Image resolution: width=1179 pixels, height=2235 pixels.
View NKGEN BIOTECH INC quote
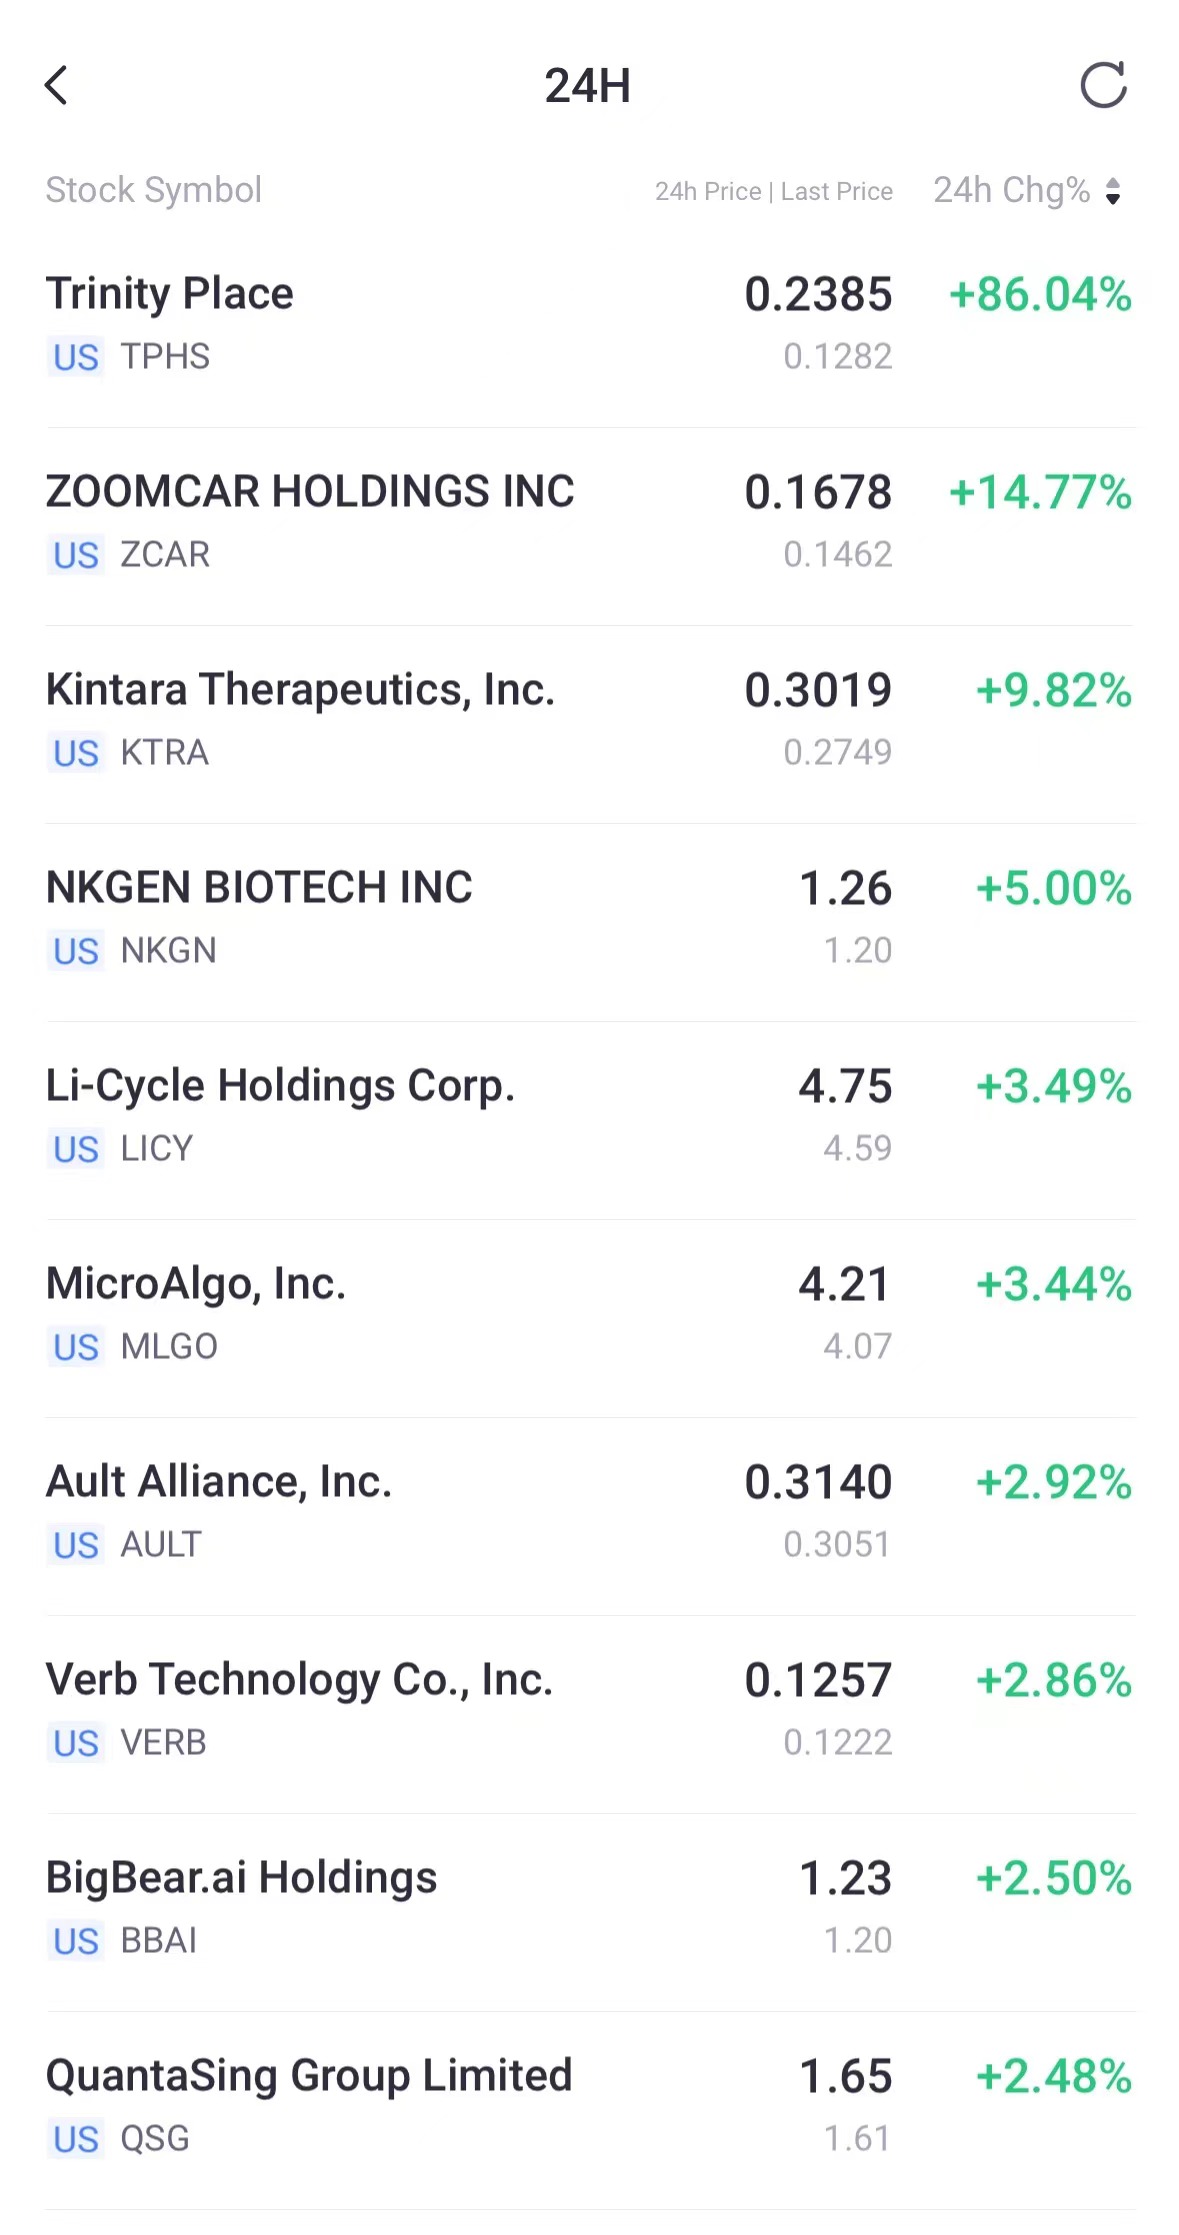click(259, 888)
